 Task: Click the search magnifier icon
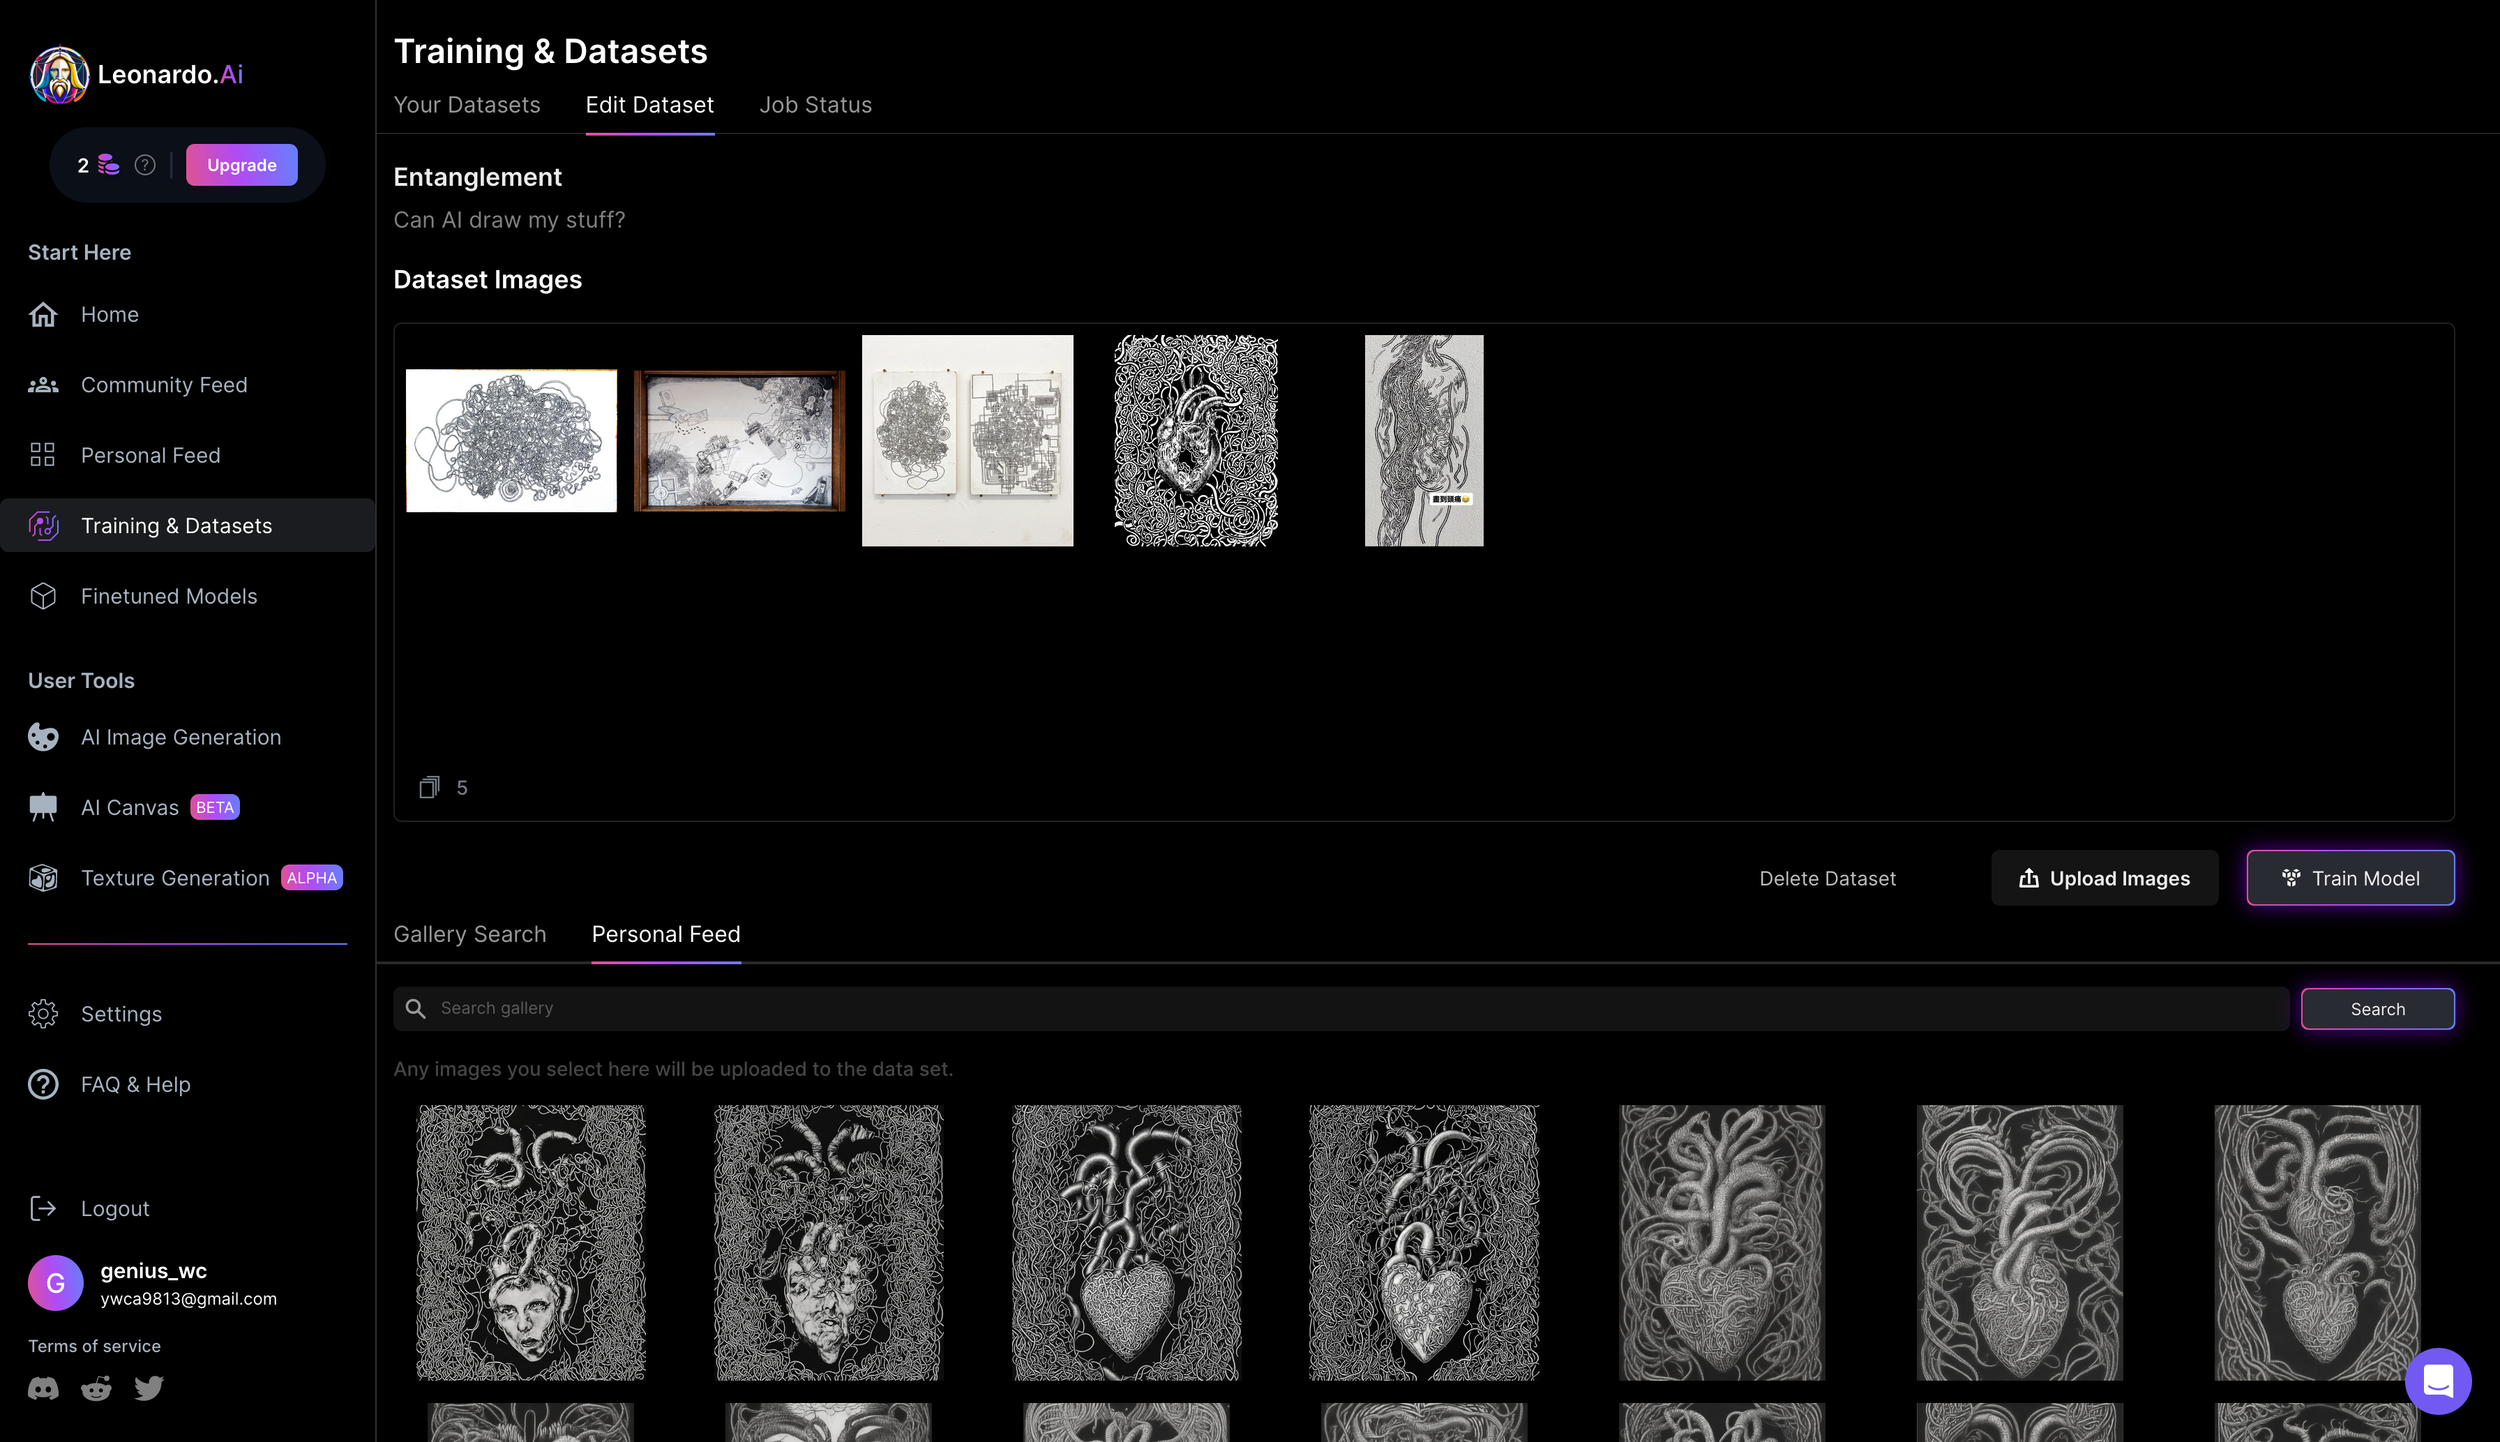(x=416, y=1009)
